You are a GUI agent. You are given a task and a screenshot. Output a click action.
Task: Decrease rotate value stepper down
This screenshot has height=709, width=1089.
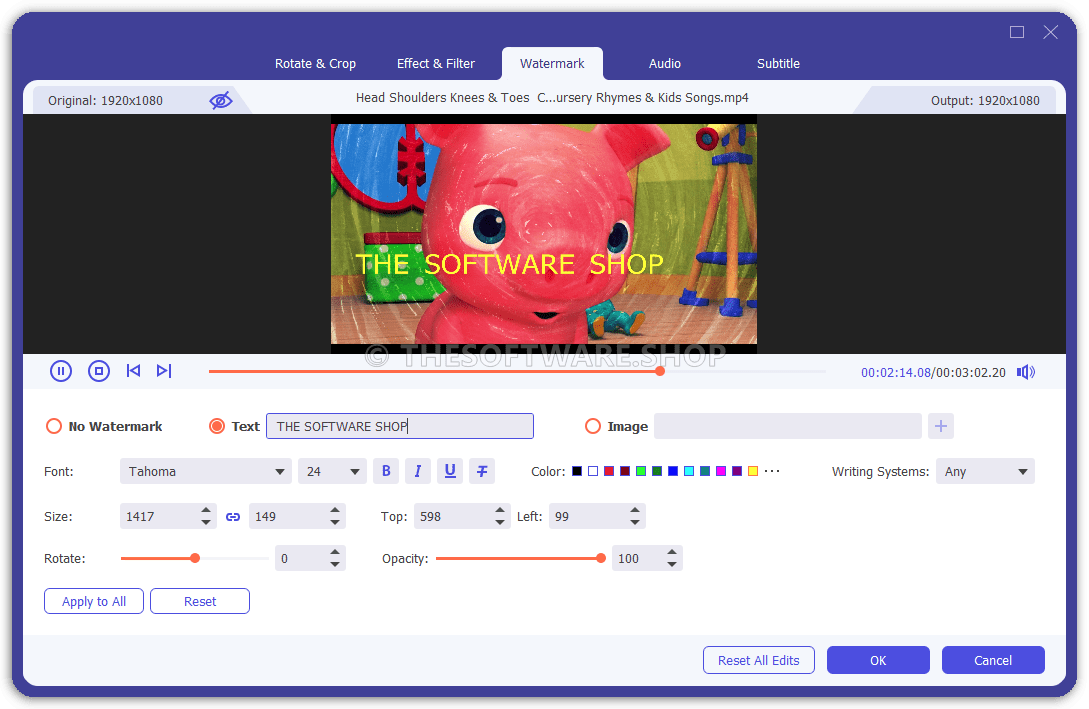pyautogui.click(x=335, y=564)
